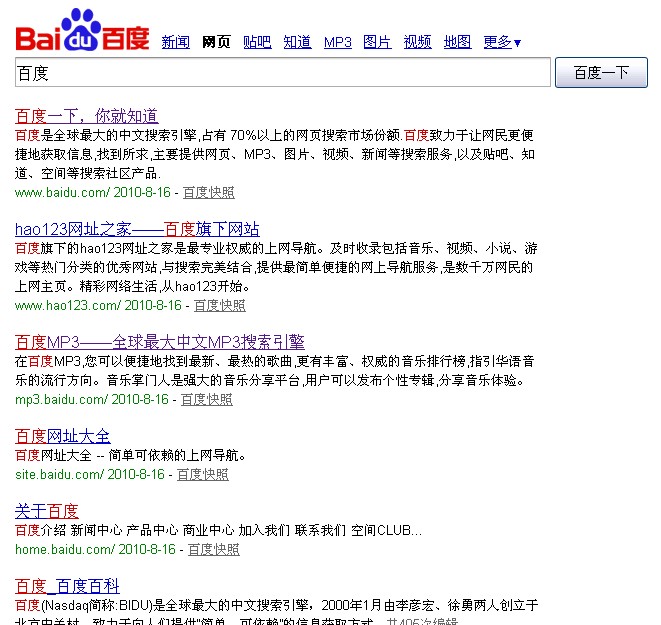
Task: Open result 百度一下，你就知道
Action: [87, 116]
